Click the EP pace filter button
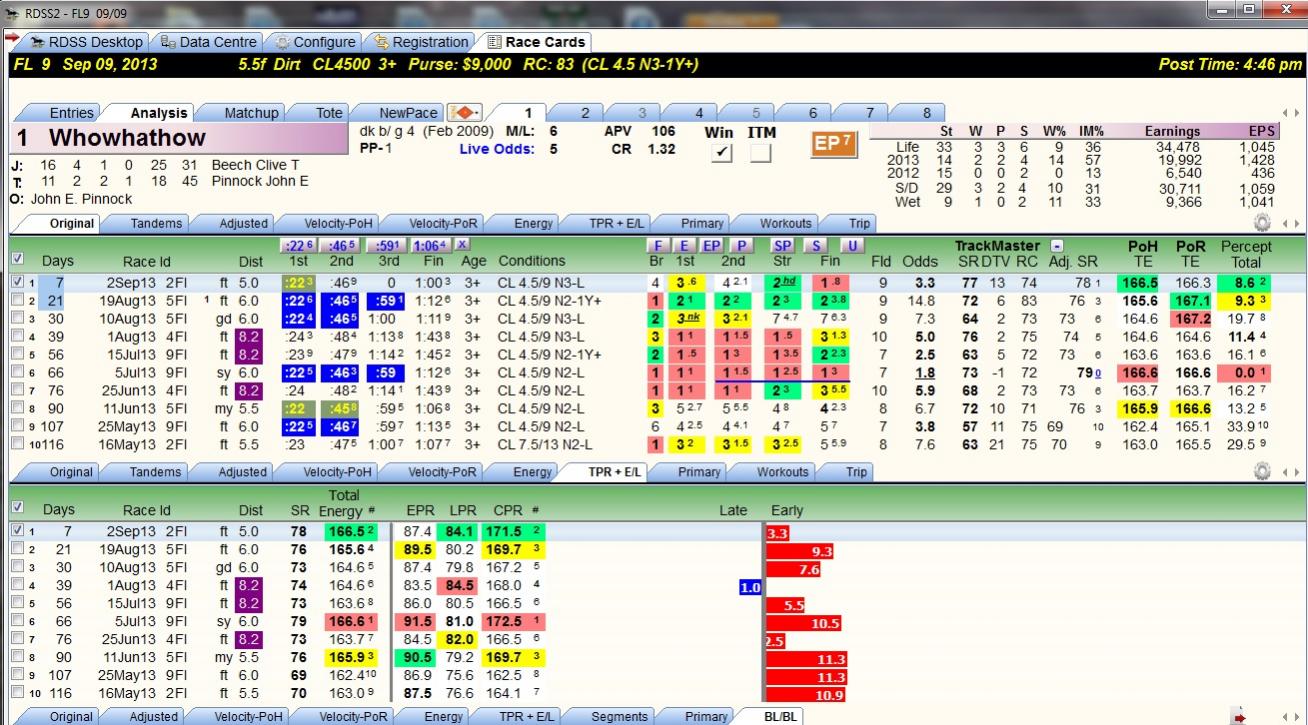1308x725 pixels. click(x=712, y=245)
